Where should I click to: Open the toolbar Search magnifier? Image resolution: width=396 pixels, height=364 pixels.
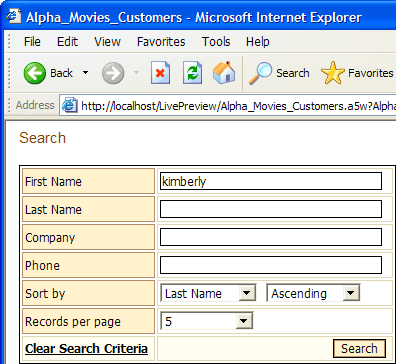point(279,73)
